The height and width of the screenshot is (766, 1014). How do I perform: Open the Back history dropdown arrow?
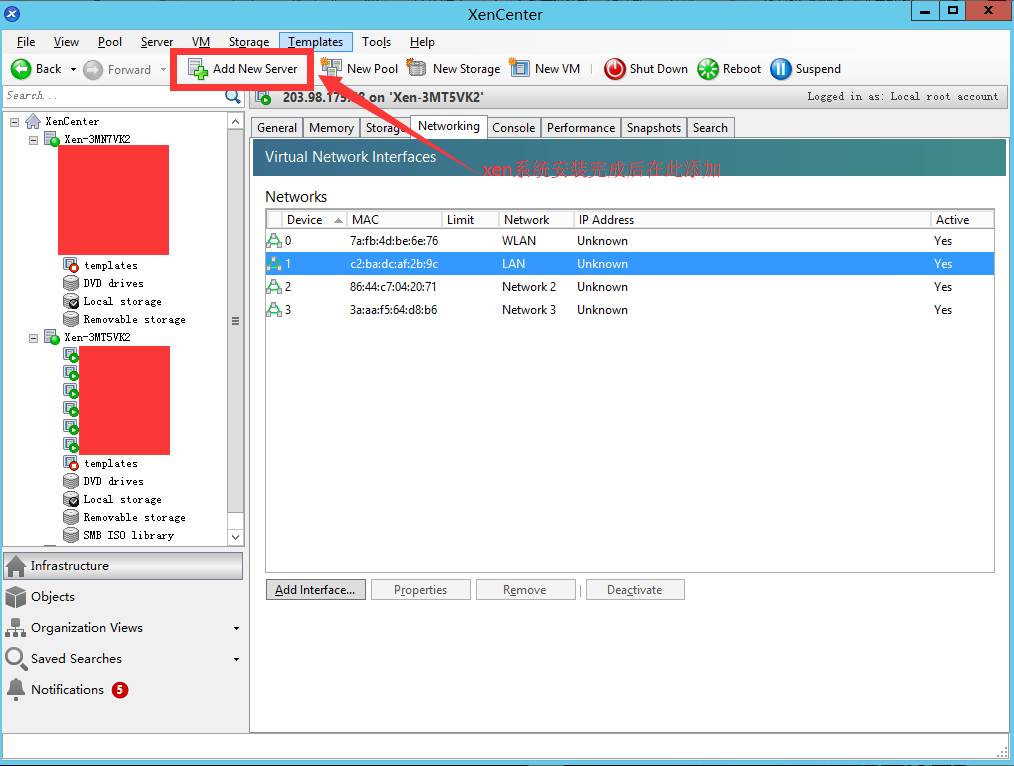click(73, 69)
